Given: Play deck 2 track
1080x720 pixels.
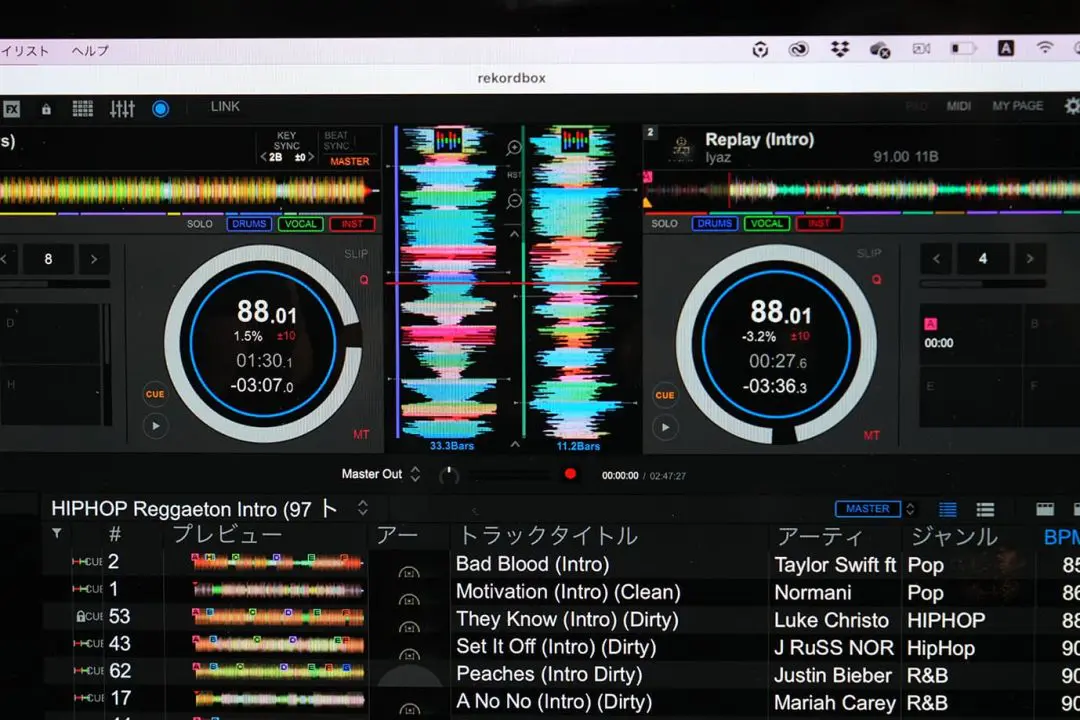Looking at the screenshot, I should 665,427.
